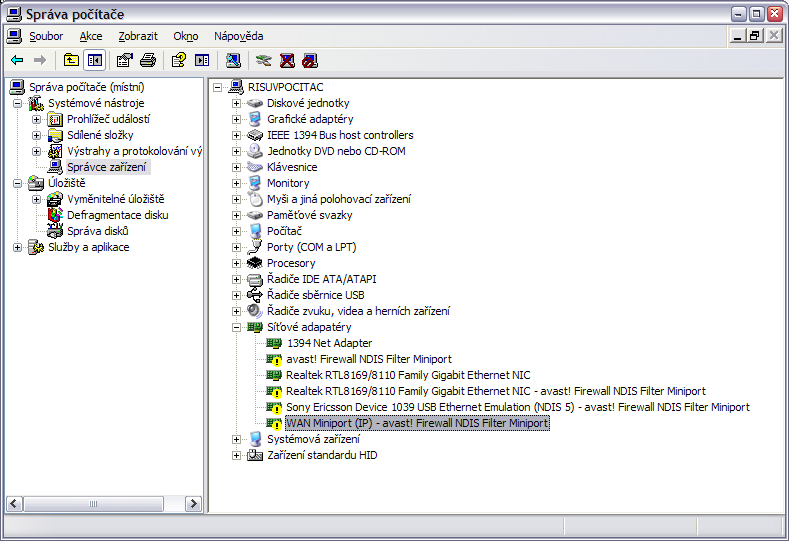This screenshot has height=541, width=790.
Task: Collapse the Systémové nástroje tree node
Action: click(18, 103)
